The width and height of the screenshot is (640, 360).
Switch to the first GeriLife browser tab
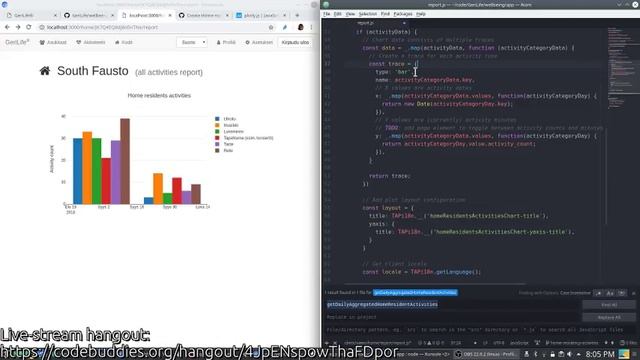(31, 15)
